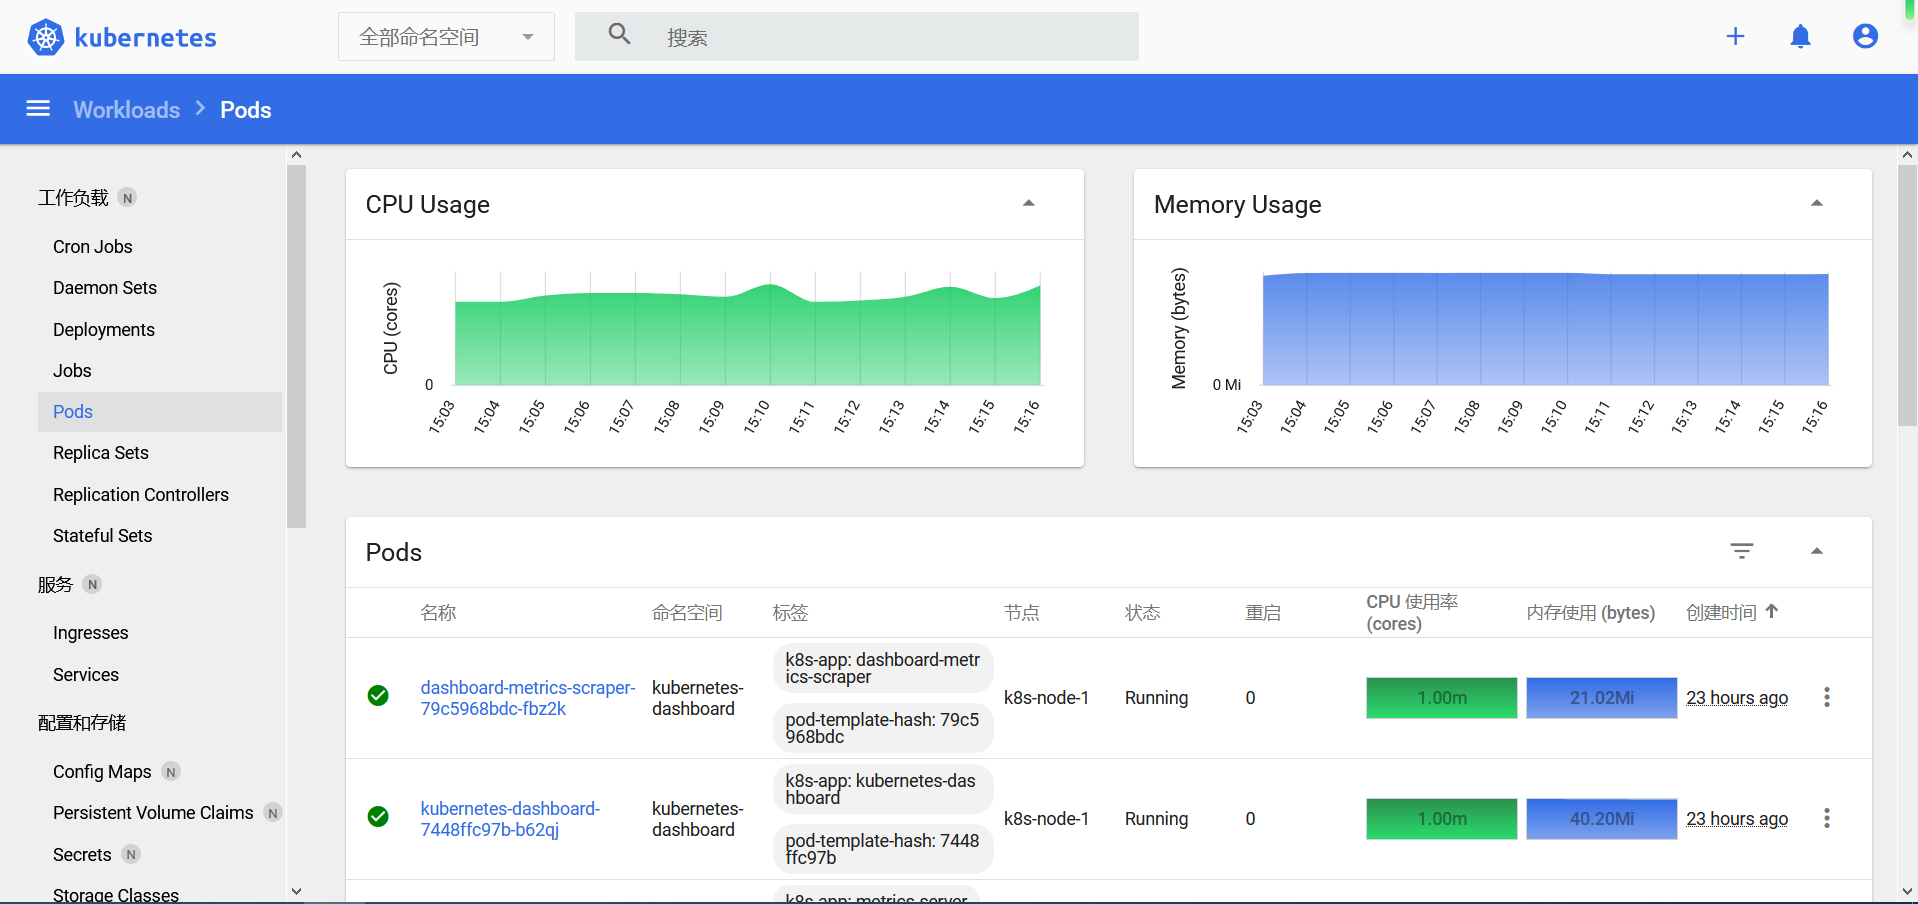Click main page scrollbar up arrow

1907,155
